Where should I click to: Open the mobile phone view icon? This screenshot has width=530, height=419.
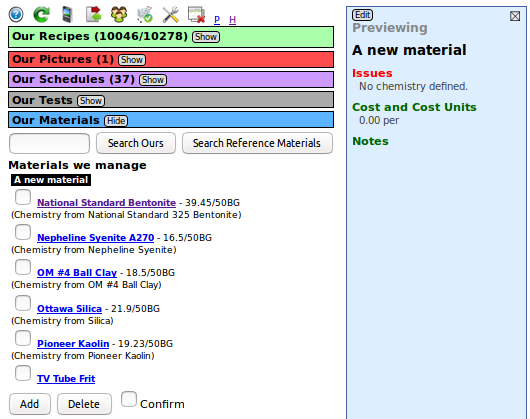67,15
